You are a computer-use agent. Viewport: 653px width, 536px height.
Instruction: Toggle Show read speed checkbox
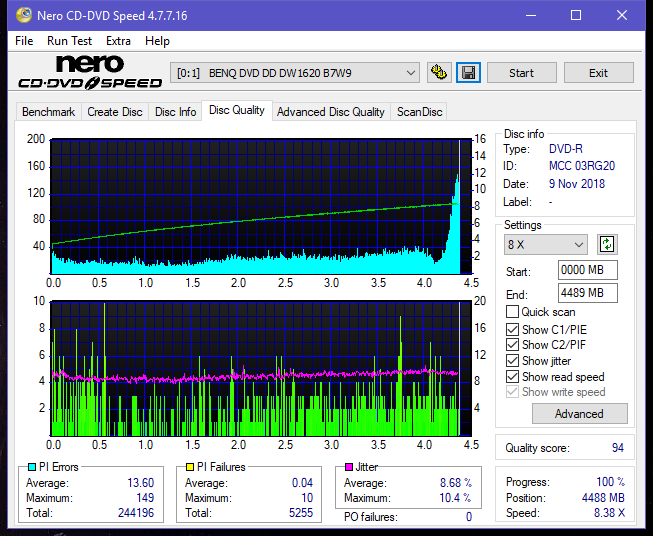point(512,376)
